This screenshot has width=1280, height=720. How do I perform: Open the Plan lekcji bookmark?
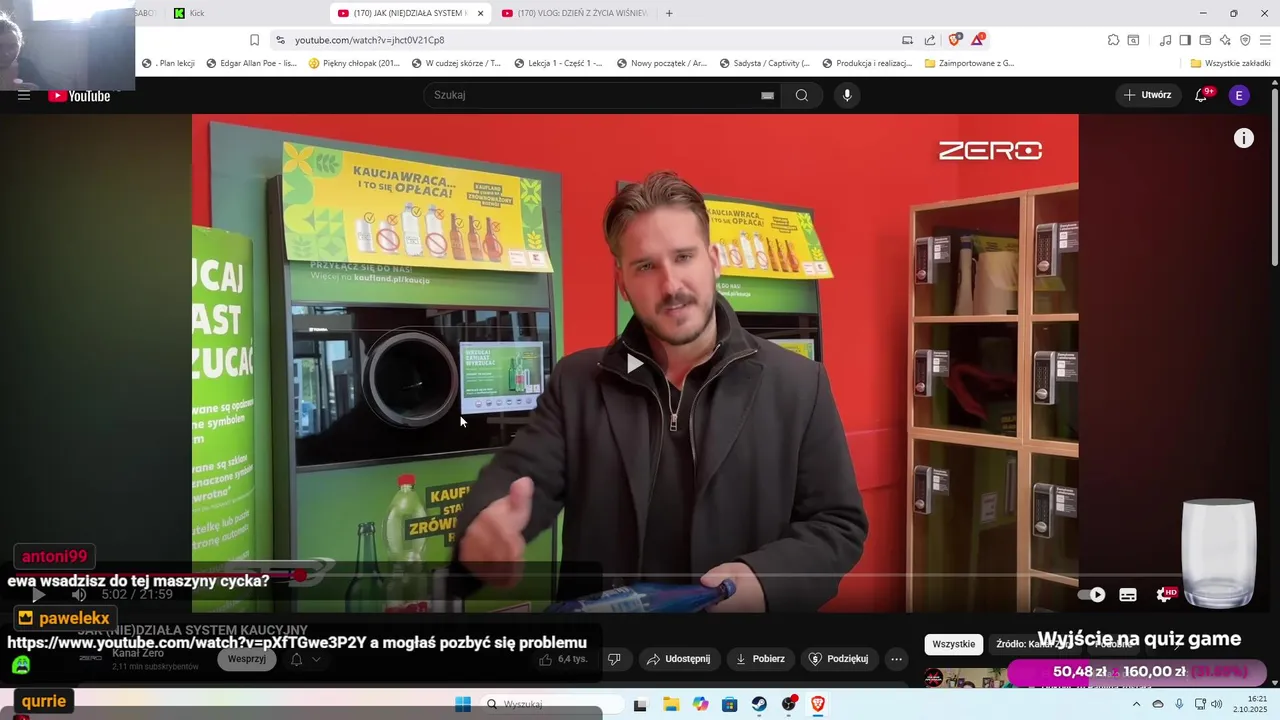(168, 63)
